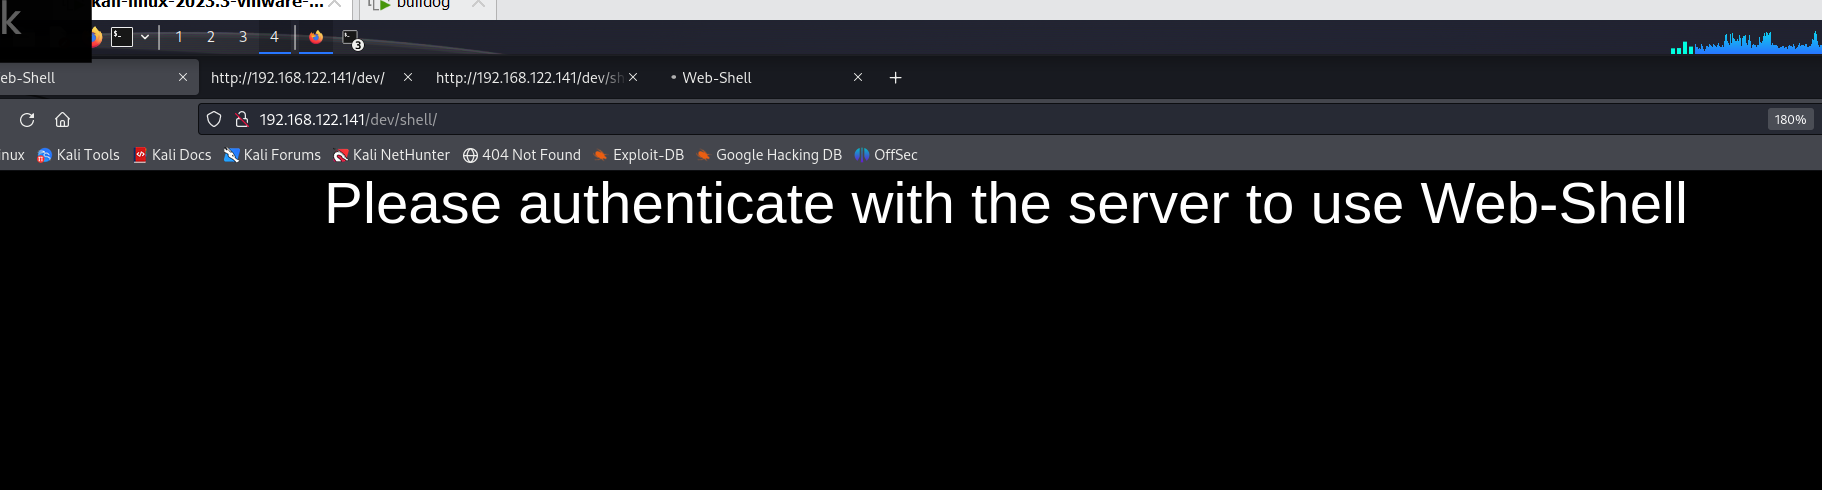Select the 192.168.122.141/dev/ tab
The width and height of the screenshot is (1822, 490).
(298, 78)
